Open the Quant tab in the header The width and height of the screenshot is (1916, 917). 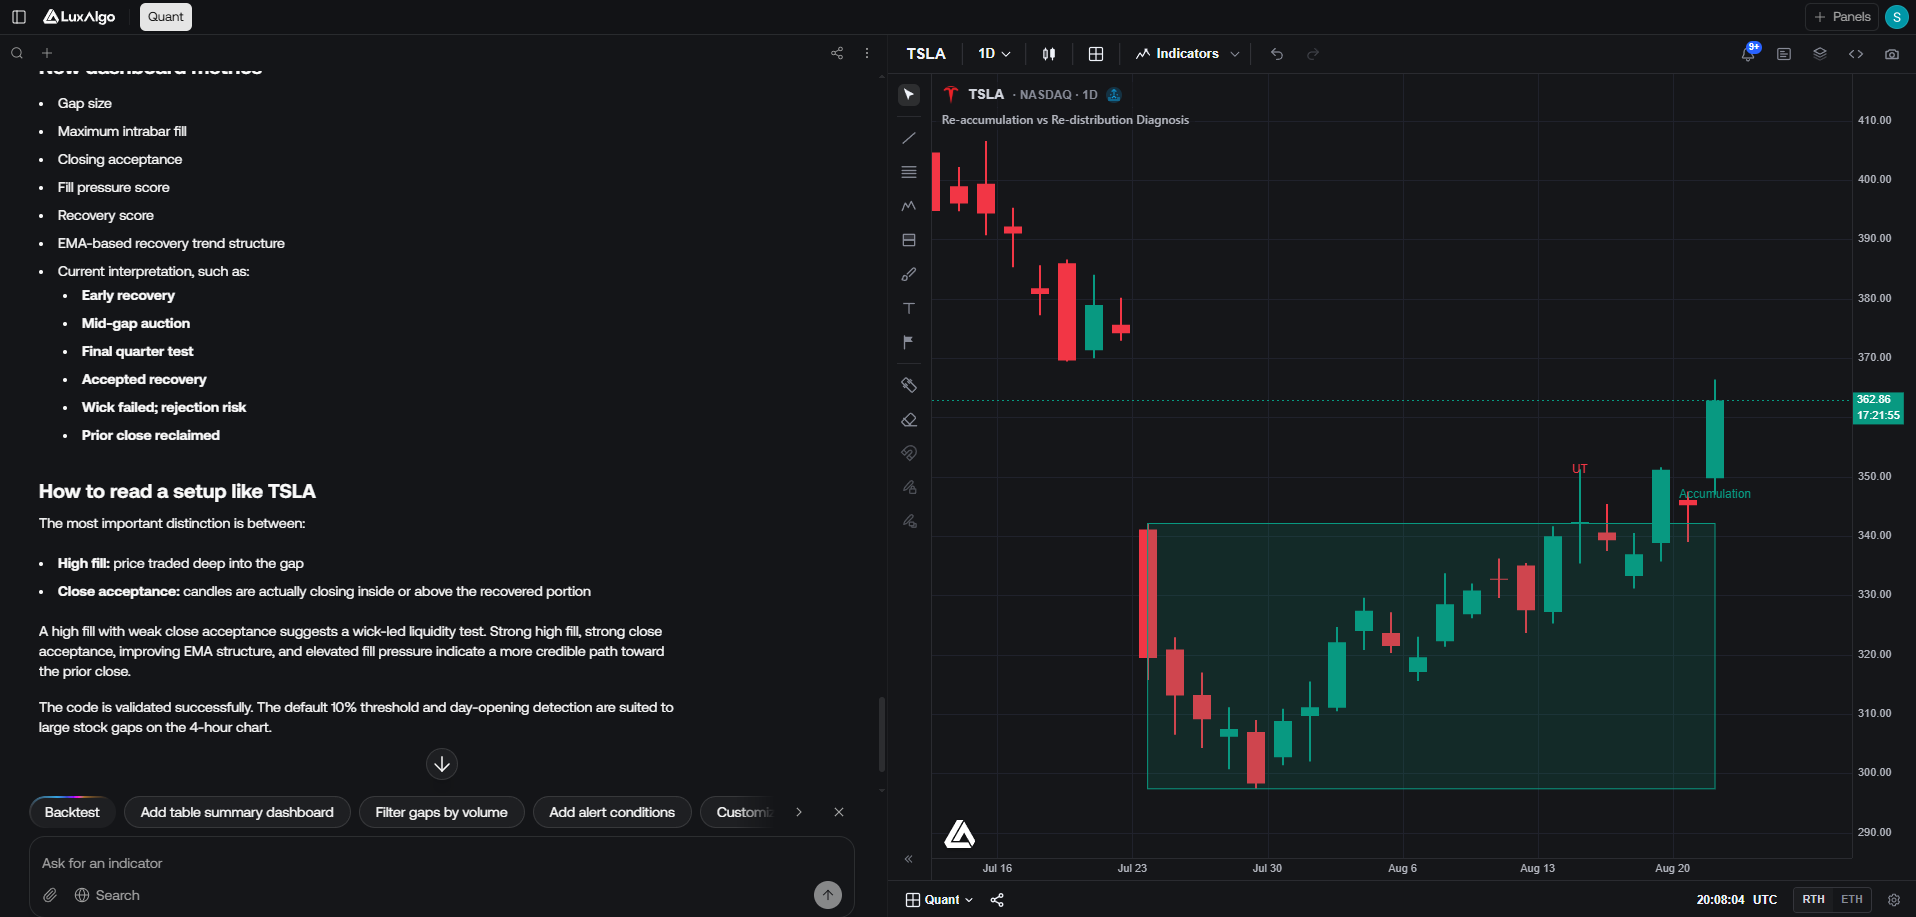tap(166, 17)
